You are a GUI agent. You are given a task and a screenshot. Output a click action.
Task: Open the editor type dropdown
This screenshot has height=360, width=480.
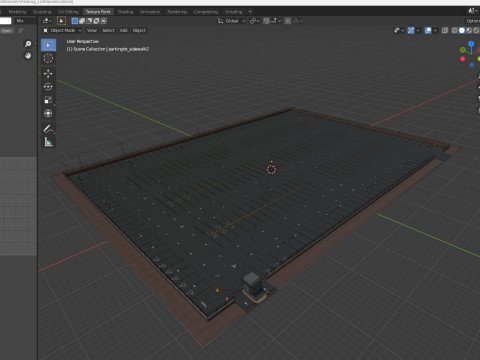point(47,21)
